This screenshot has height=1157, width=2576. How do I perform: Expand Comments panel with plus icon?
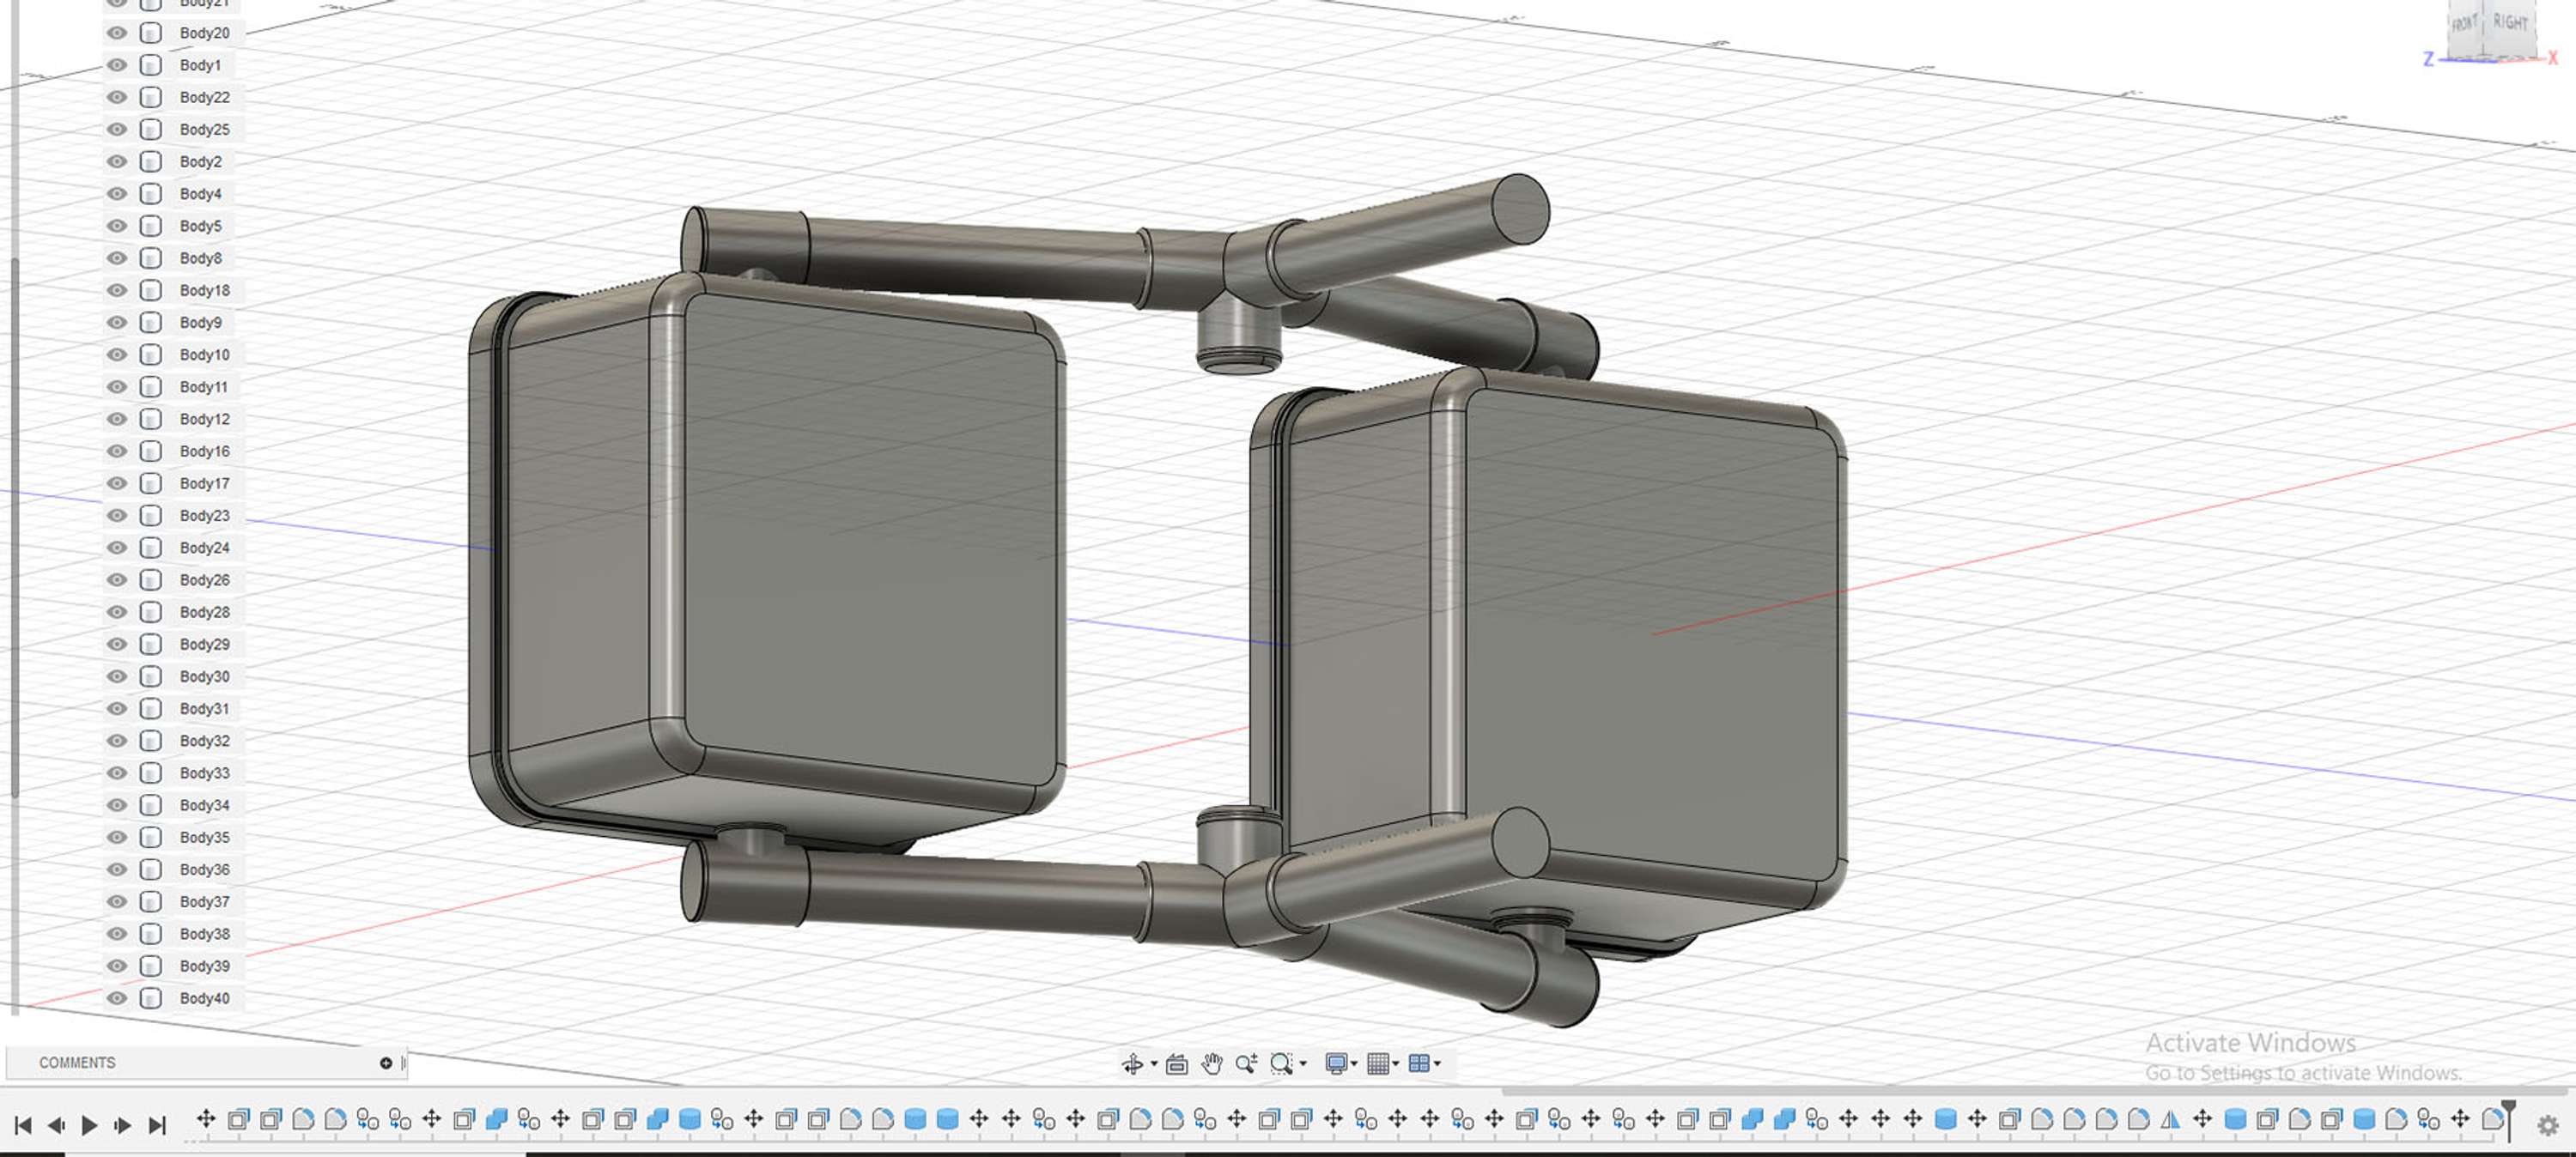[x=386, y=1063]
